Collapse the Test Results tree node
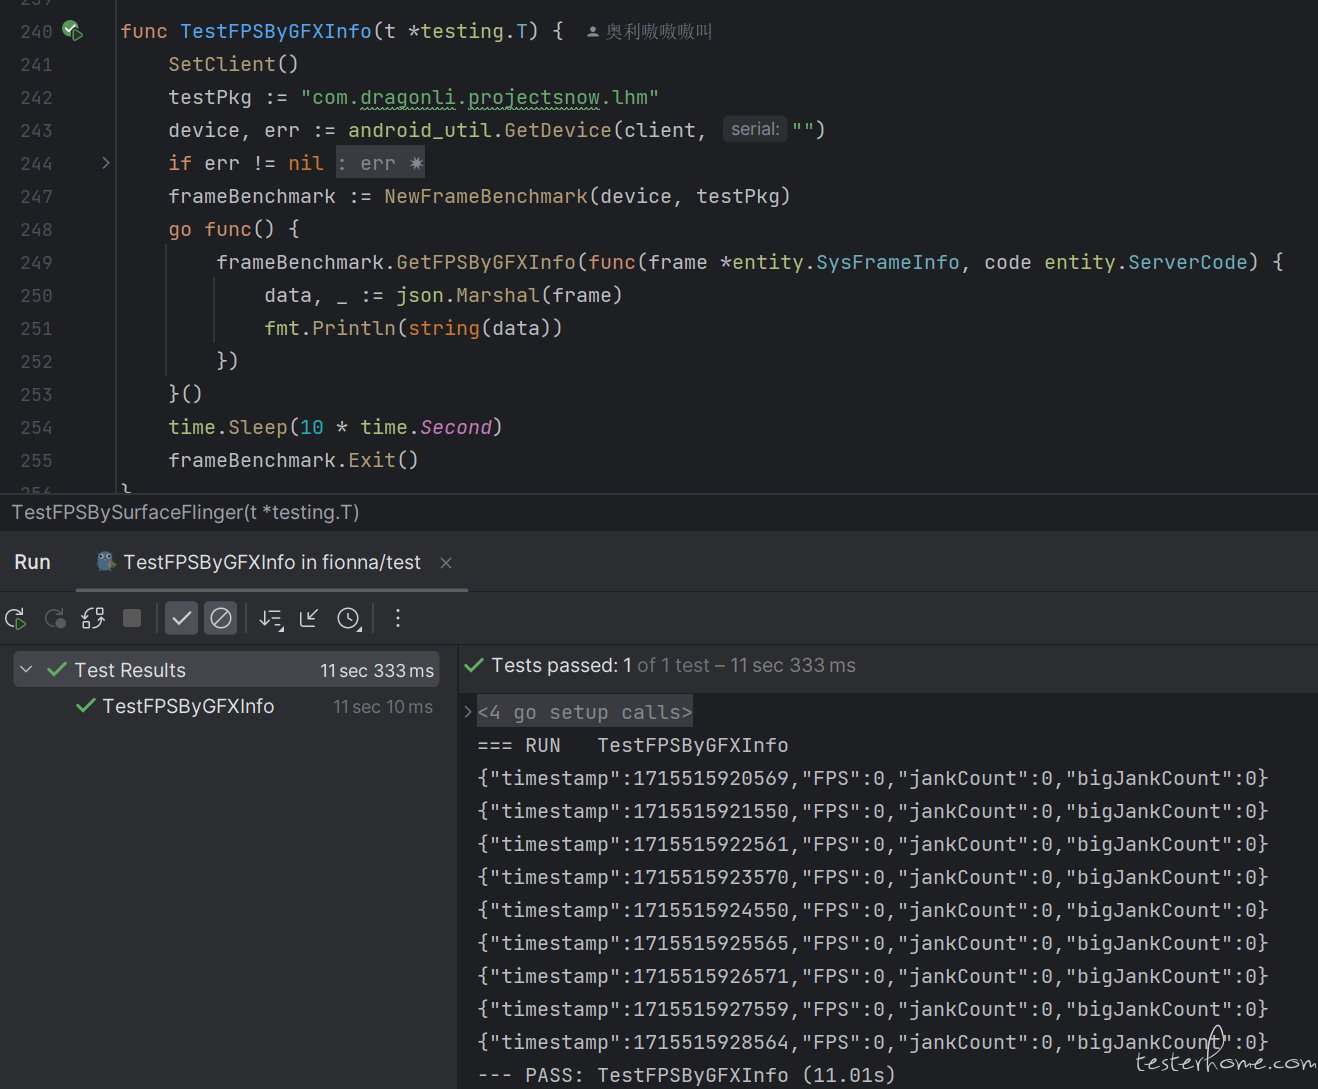 click(27, 670)
